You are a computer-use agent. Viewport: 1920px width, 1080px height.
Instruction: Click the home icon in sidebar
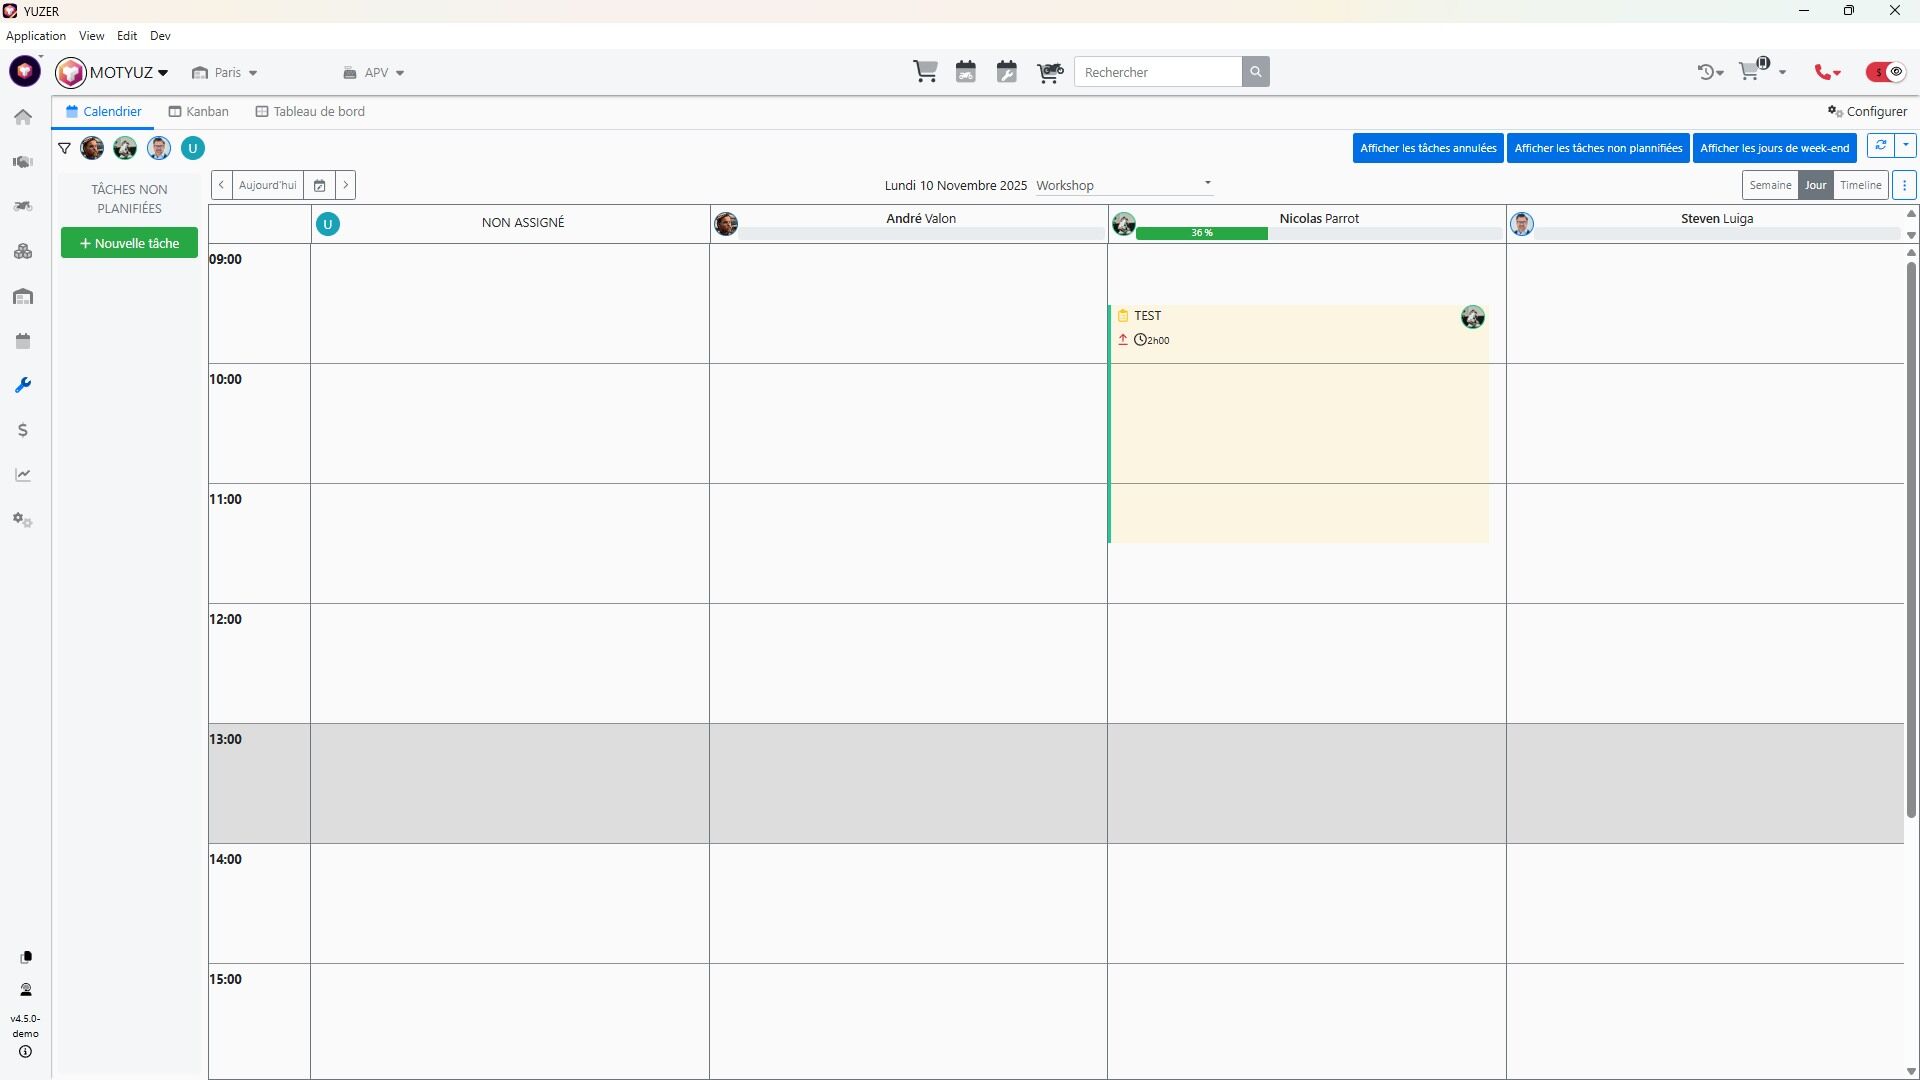point(23,117)
